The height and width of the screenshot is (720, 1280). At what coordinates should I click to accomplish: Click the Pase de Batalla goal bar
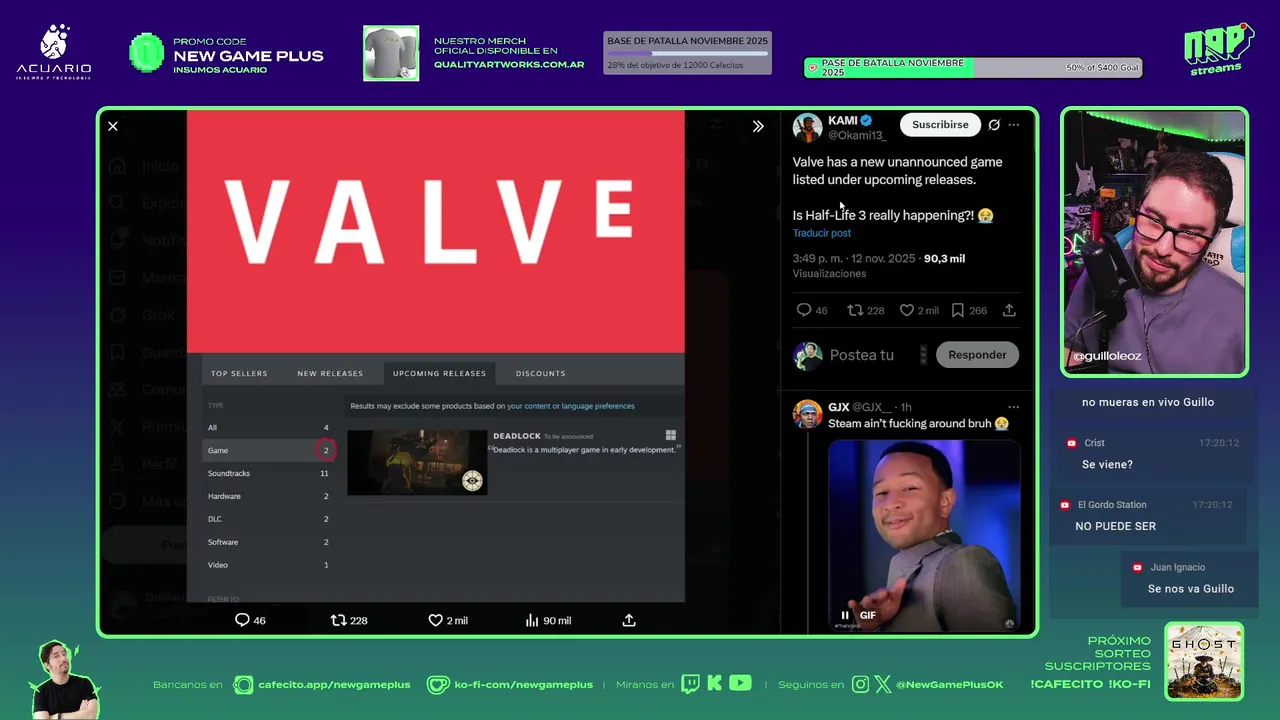coord(973,67)
